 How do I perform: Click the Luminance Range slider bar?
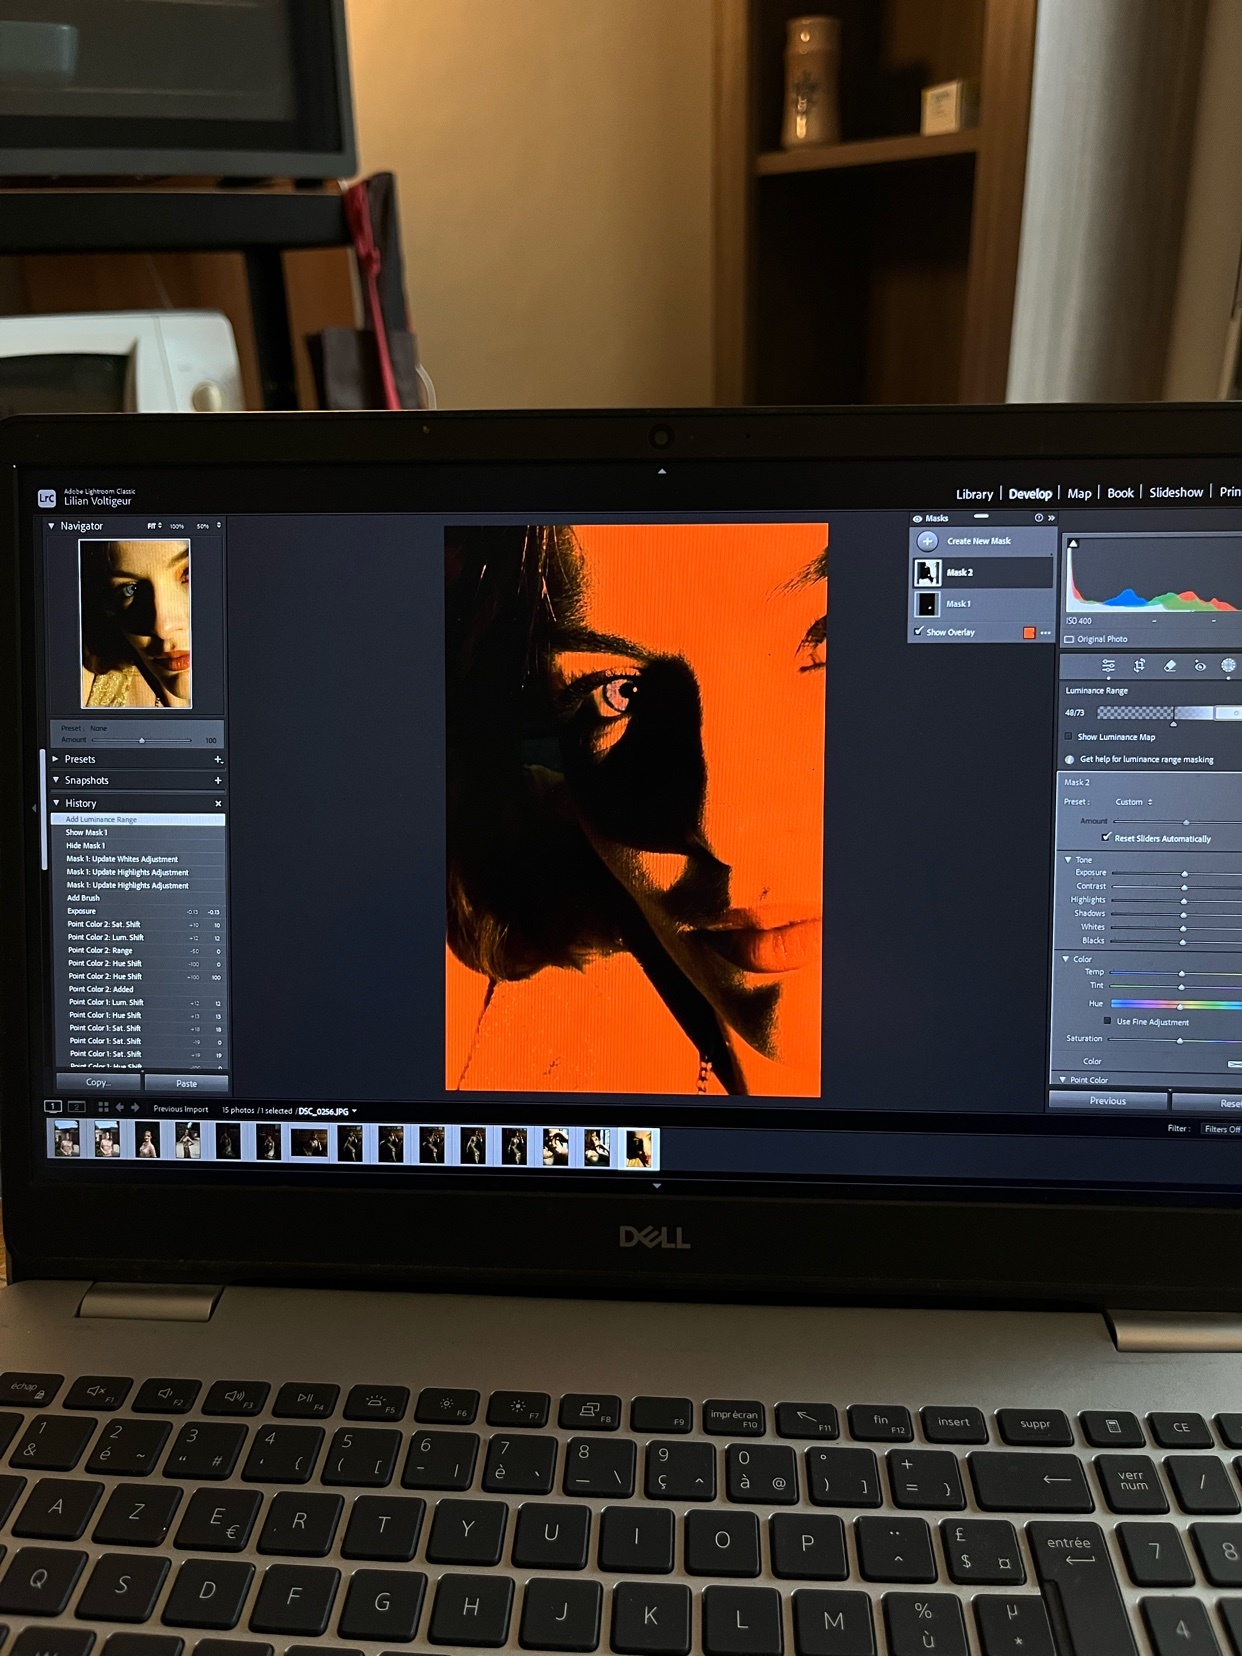point(1169,713)
